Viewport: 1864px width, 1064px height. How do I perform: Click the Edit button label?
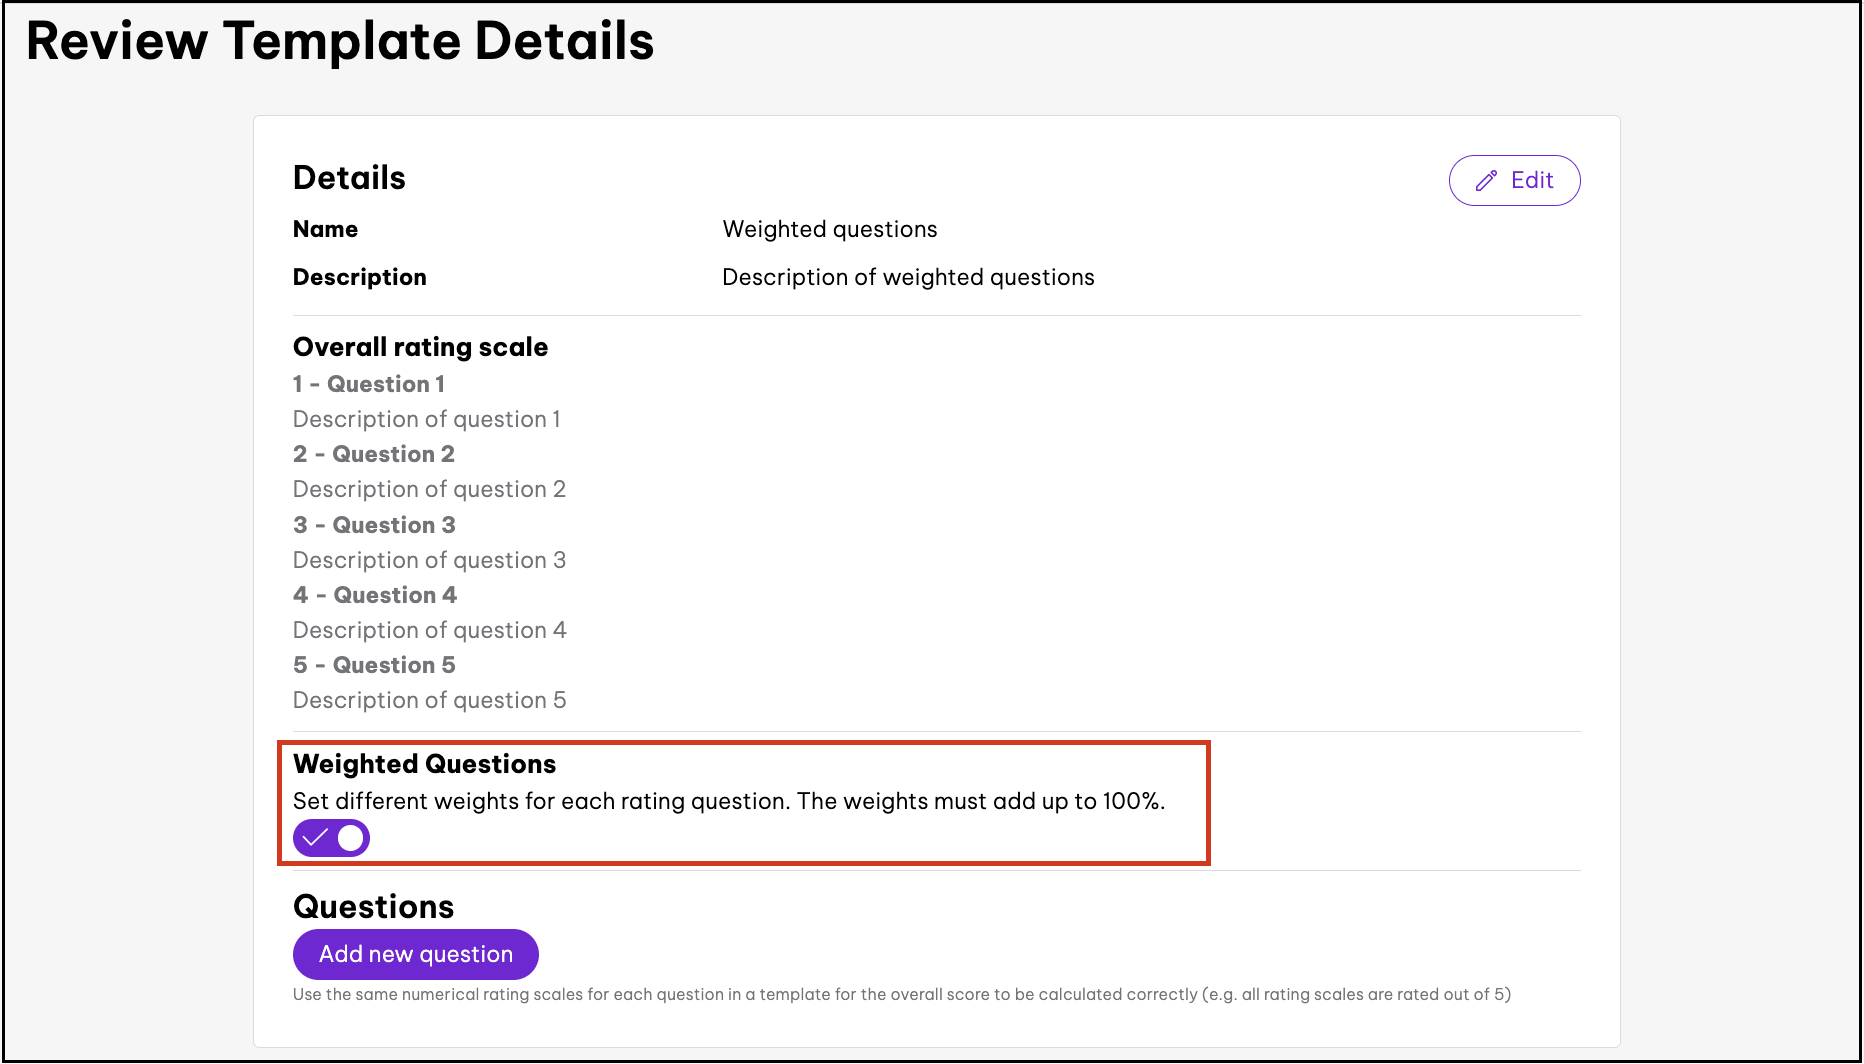[x=1531, y=180]
